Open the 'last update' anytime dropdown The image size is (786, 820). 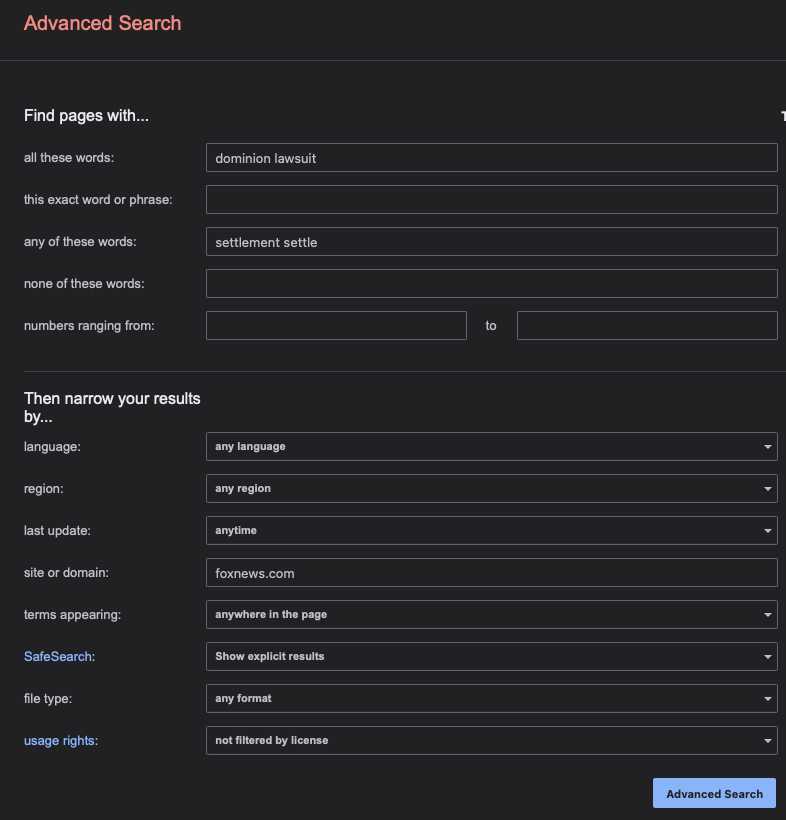tap(492, 530)
